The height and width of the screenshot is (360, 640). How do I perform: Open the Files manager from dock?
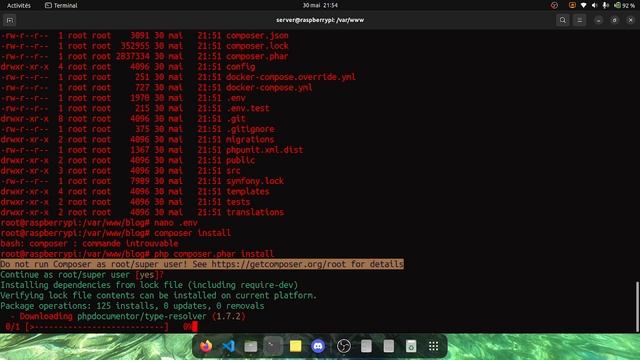251,346
